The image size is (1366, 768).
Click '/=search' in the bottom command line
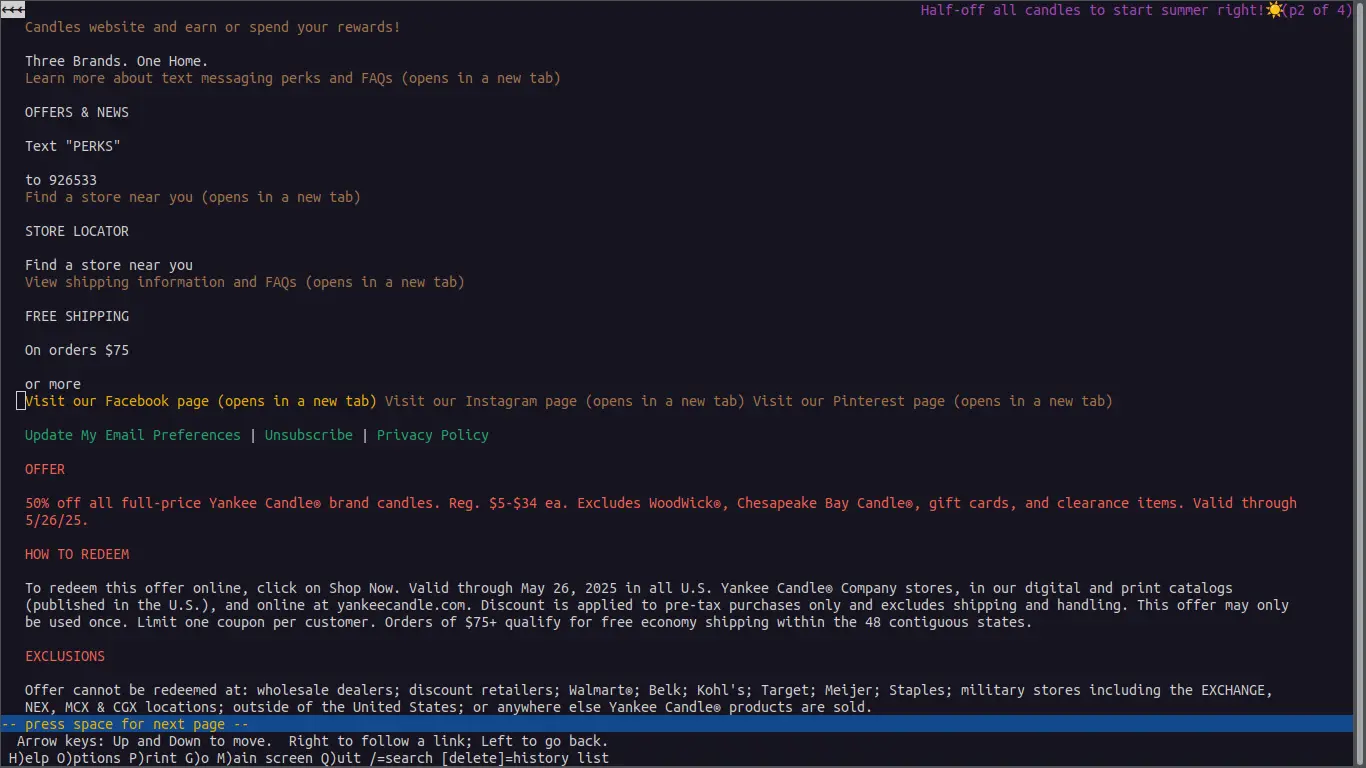coord(401,758)
